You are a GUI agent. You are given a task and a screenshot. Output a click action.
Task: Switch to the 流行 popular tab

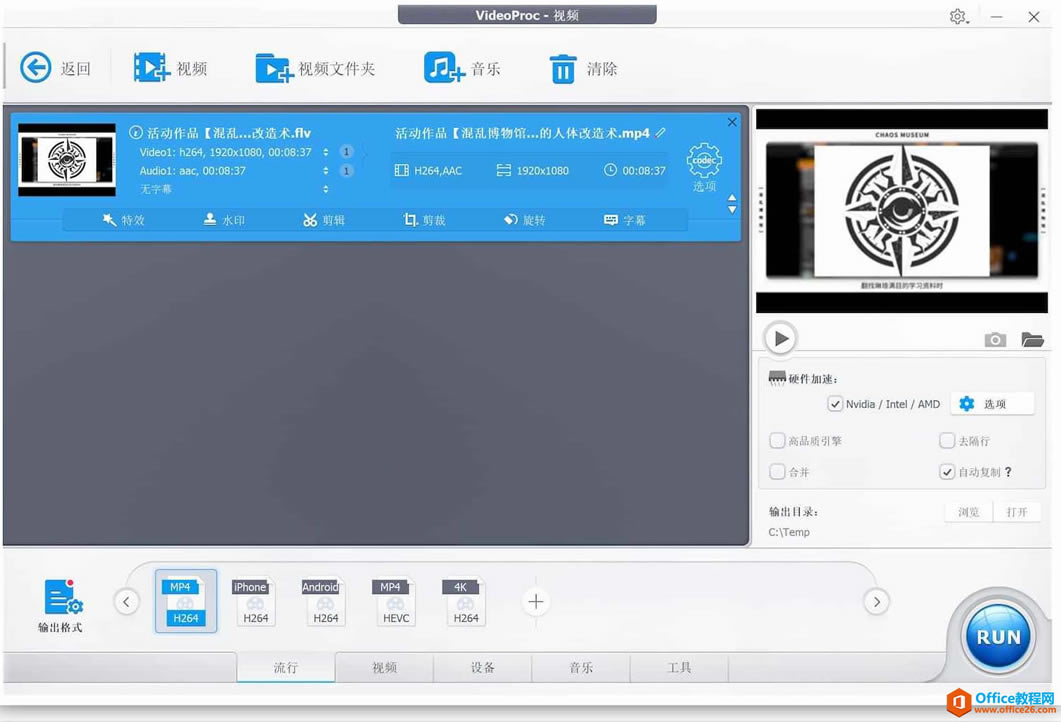click(x=286, y=667)
